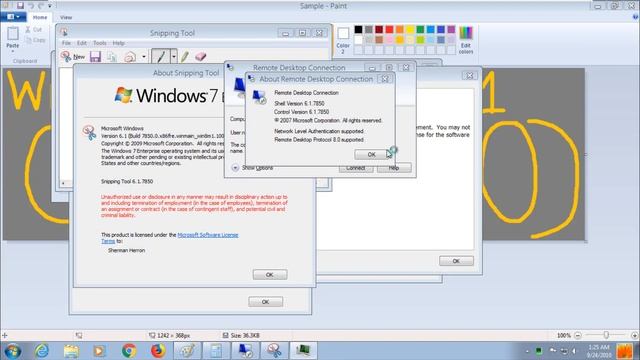This screenshot has width=640, height=360.
Task: Open Edit colors in Paint
Action: click(466, 40)
